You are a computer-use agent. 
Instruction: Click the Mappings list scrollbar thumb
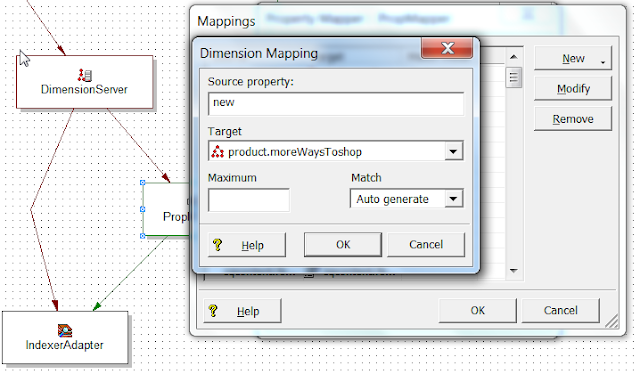coord(514,77)
